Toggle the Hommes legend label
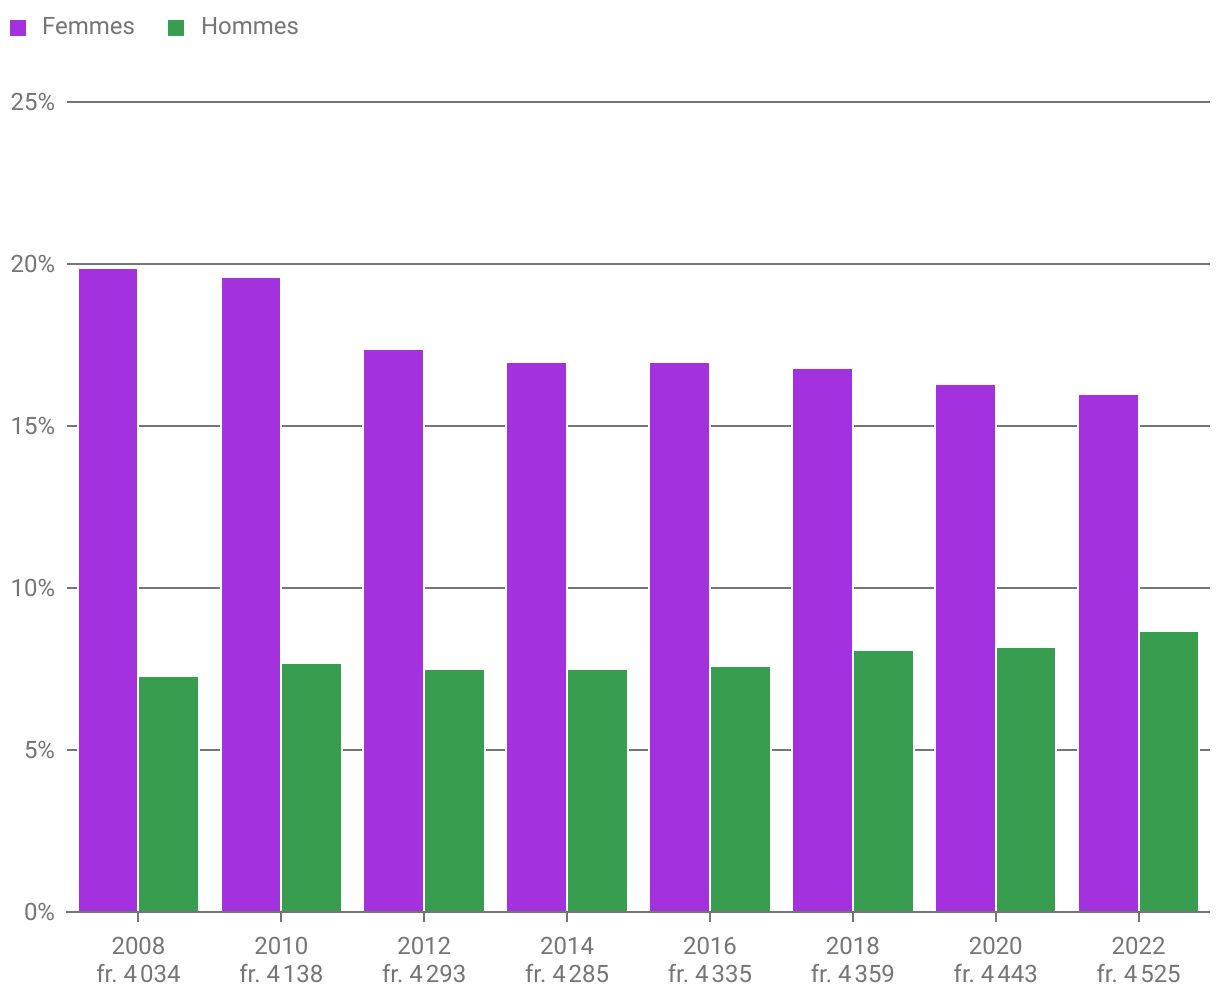Image resolution: width=1220 pixels, height=1006 pixels. coord(249,27)
